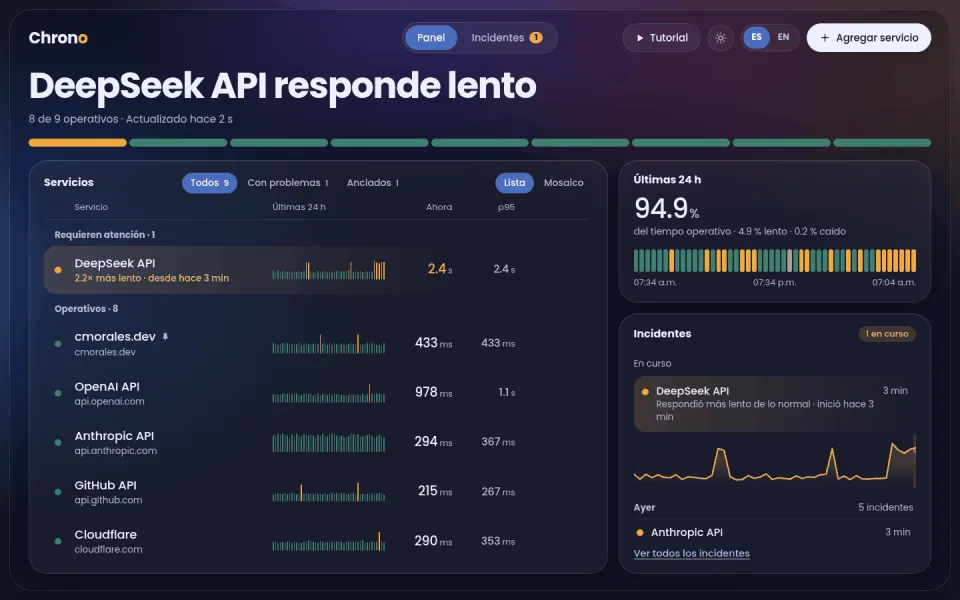Click the "2.2× más lento · desde hace 3 min" text

tap(152, 278)
